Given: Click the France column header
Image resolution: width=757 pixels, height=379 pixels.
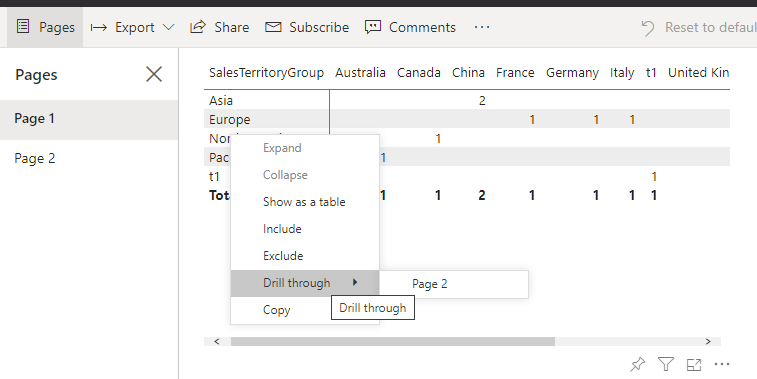Looking at the screenshot, I should coord(515,73).
